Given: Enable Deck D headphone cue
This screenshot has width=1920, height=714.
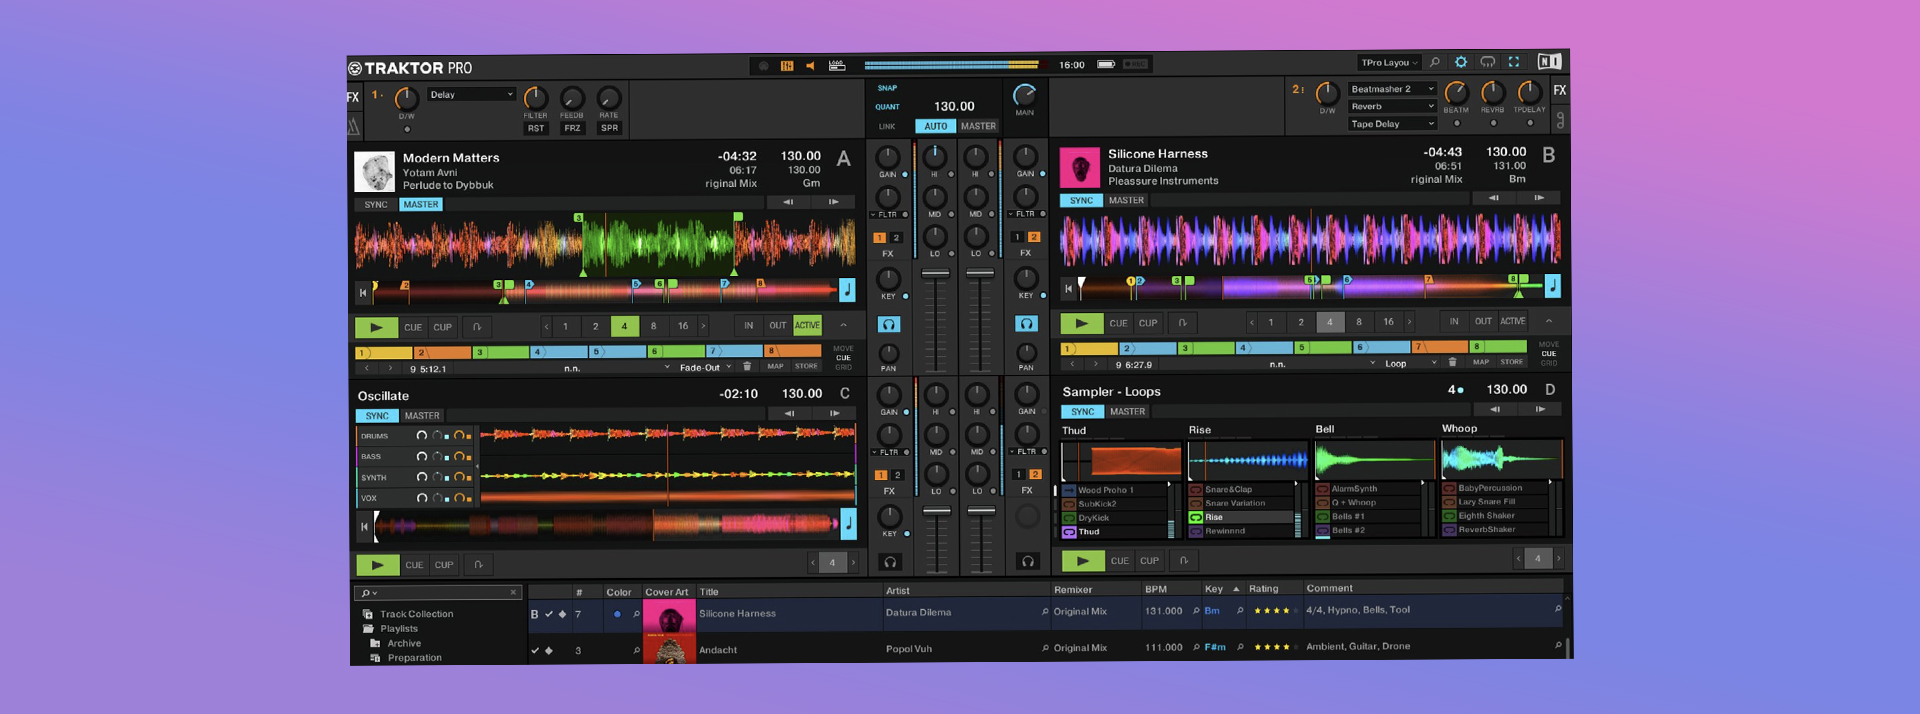Looking at the screenshot, I should pos(1027,562).
